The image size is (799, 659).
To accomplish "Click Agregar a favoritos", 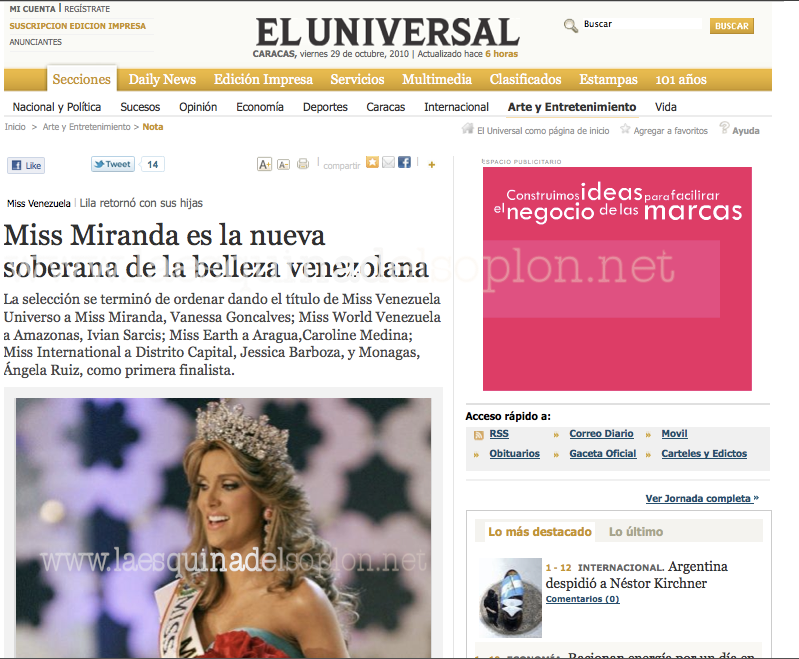I will click(x=671, y=131).
